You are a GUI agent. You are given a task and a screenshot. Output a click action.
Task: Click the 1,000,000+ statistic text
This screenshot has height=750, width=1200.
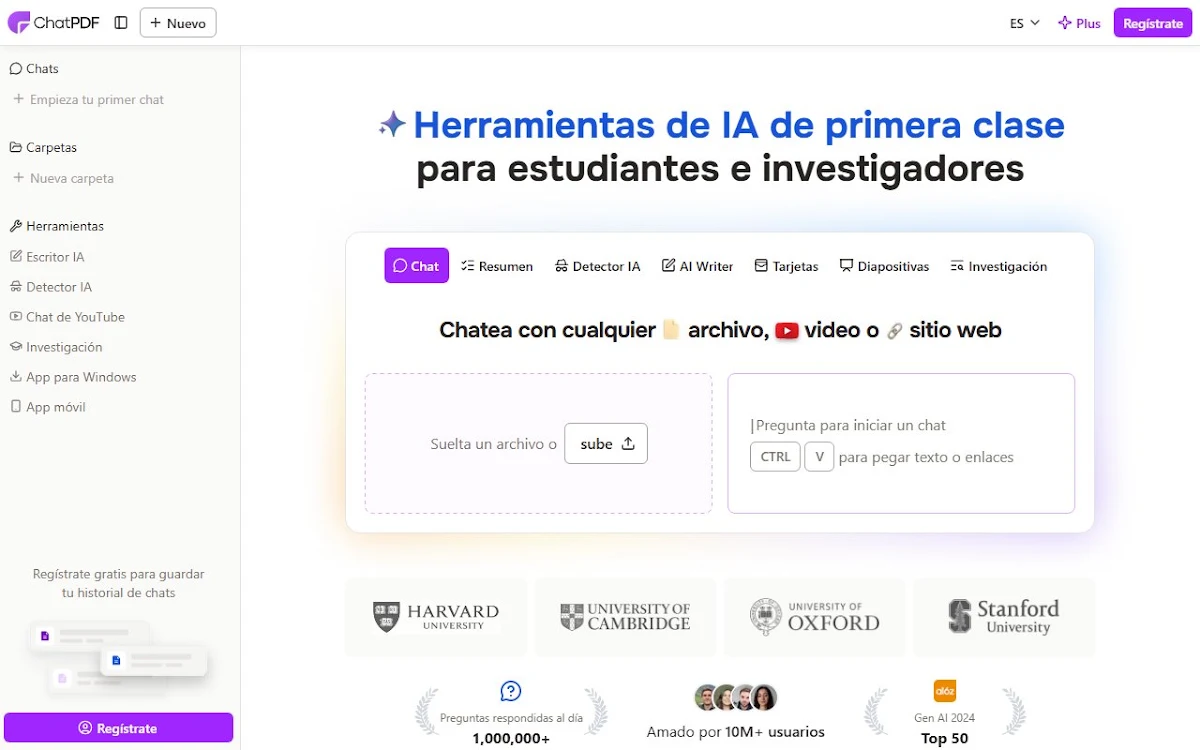(511, 739)
